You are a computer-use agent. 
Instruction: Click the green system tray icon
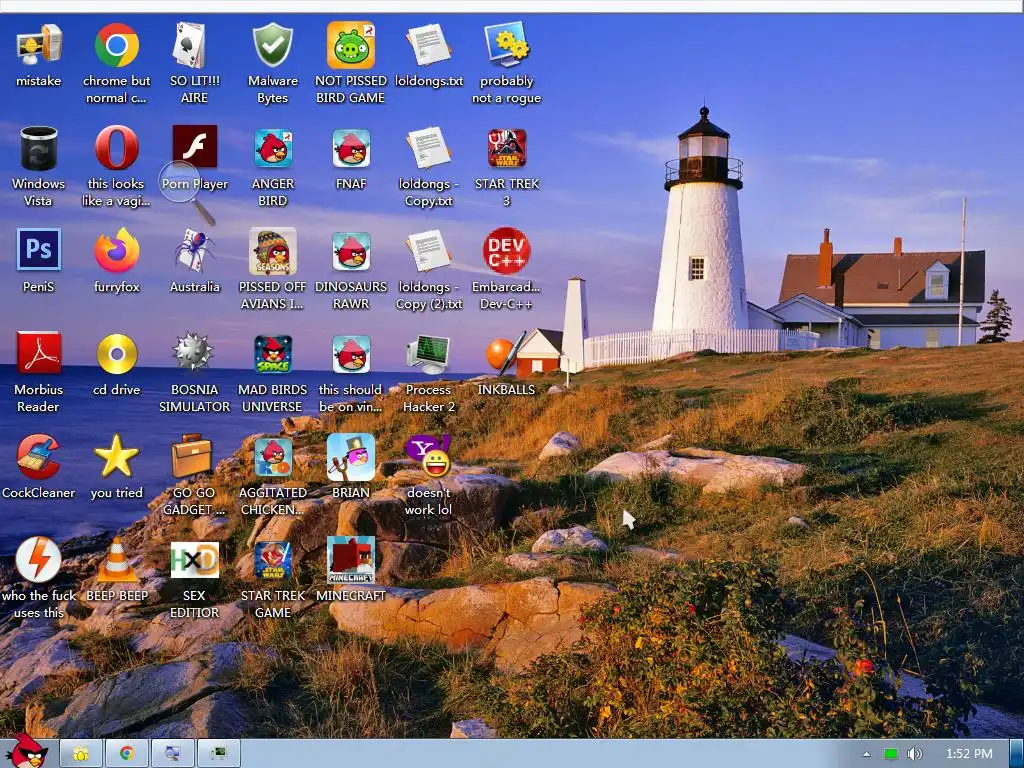point(891,754)
